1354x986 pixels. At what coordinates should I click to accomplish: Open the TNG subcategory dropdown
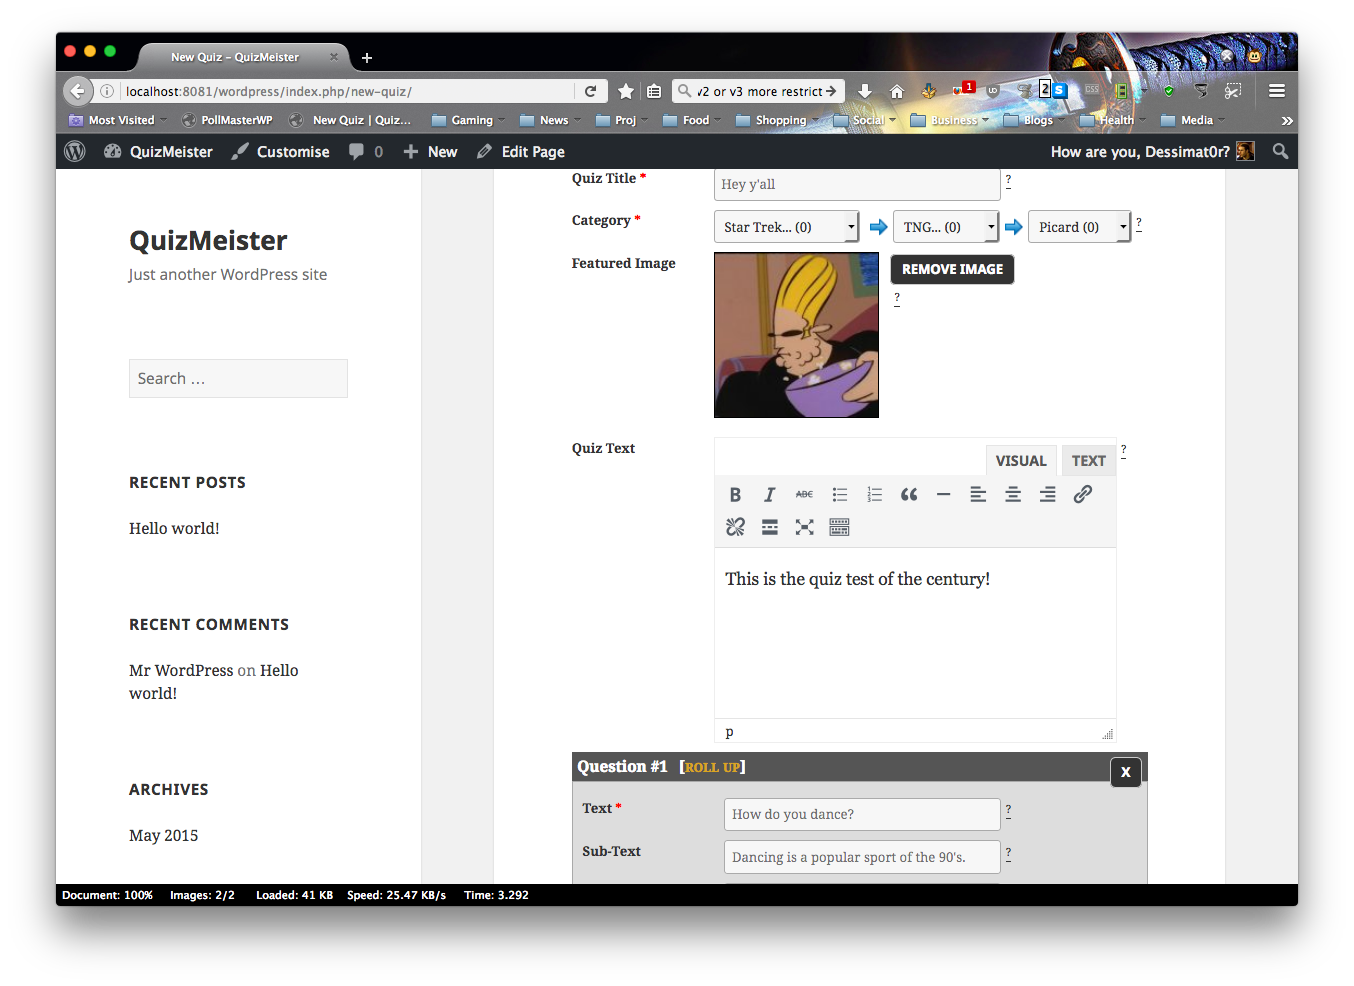945,227
